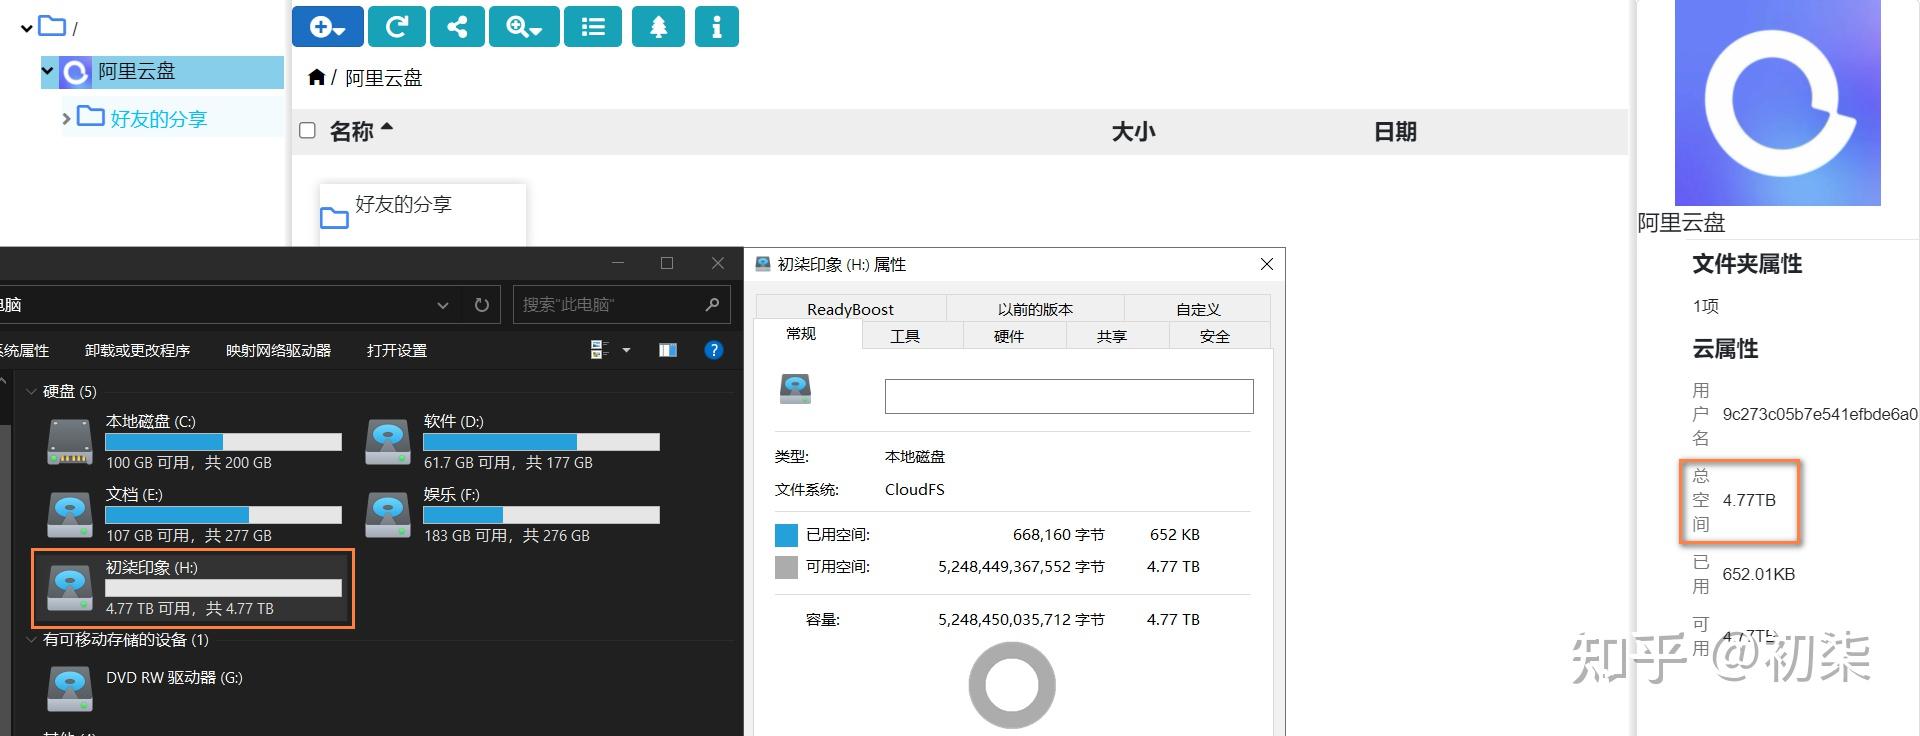1920x736 pixels.
Task: Expand the 好友的分享 tree node
Action: tap(67, 118)
